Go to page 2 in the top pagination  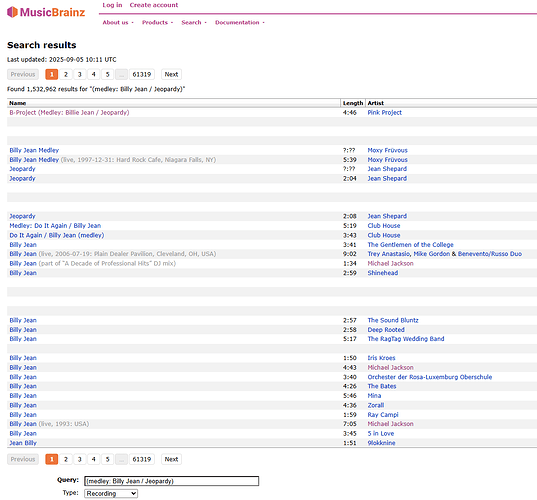[66, 74]
